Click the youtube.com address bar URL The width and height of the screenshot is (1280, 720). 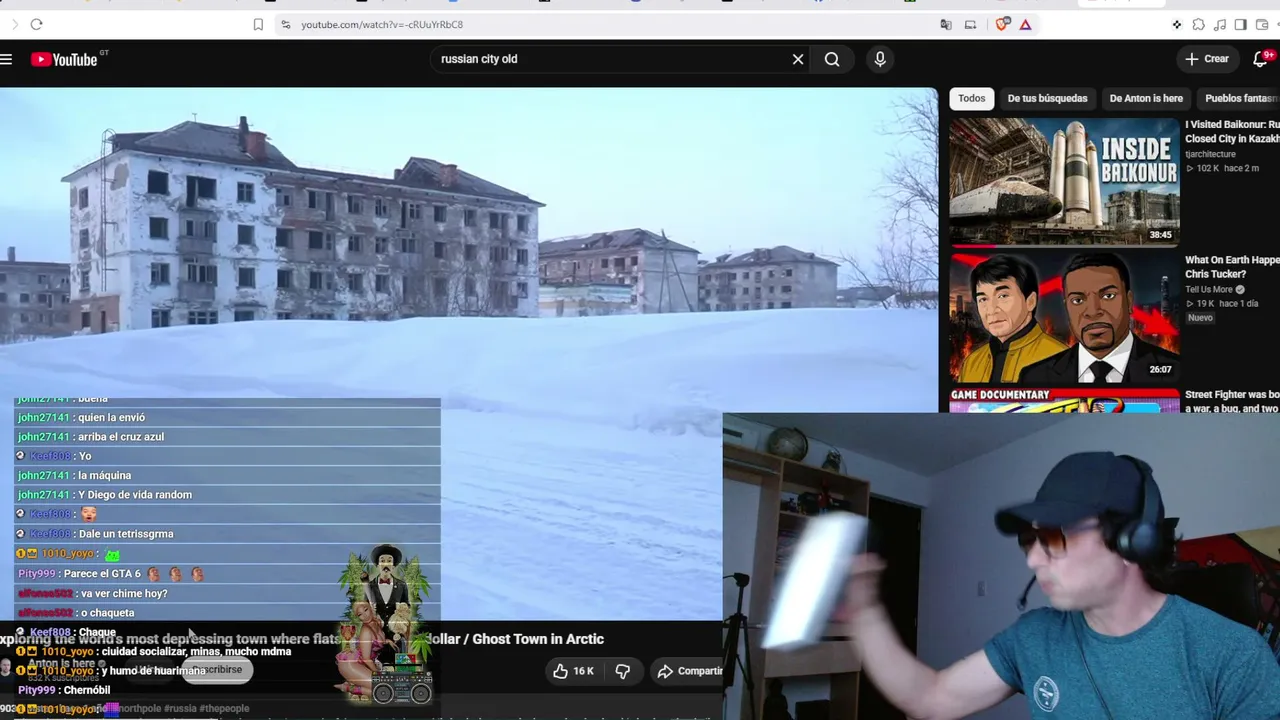382,24
